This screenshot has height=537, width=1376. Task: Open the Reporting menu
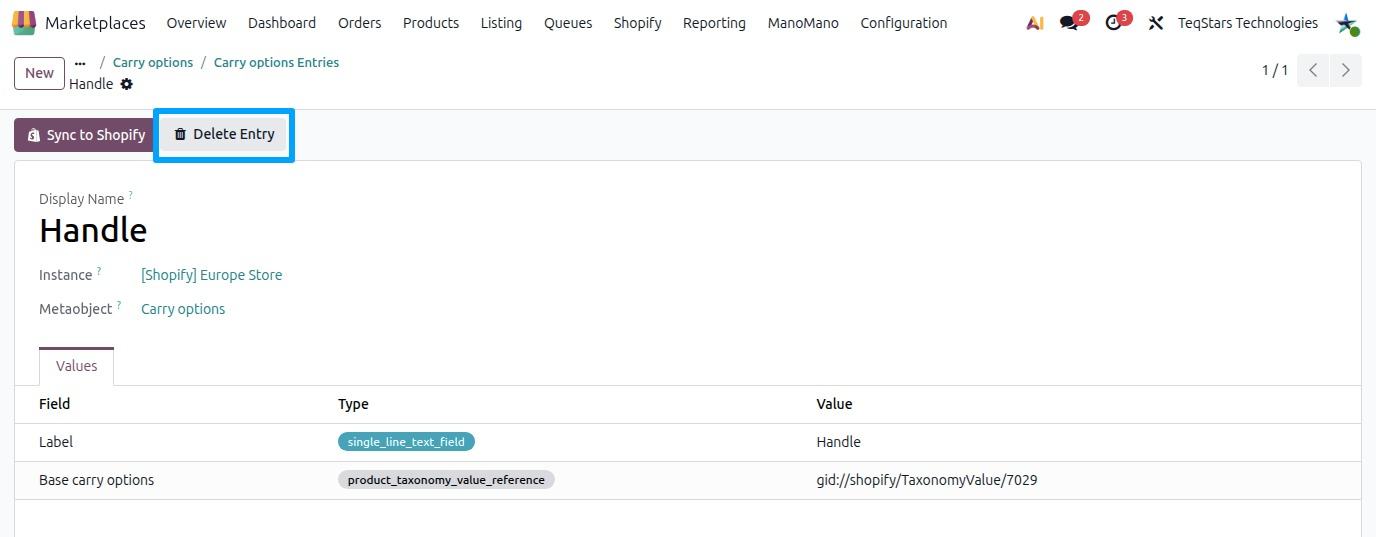tap(714, 23)
